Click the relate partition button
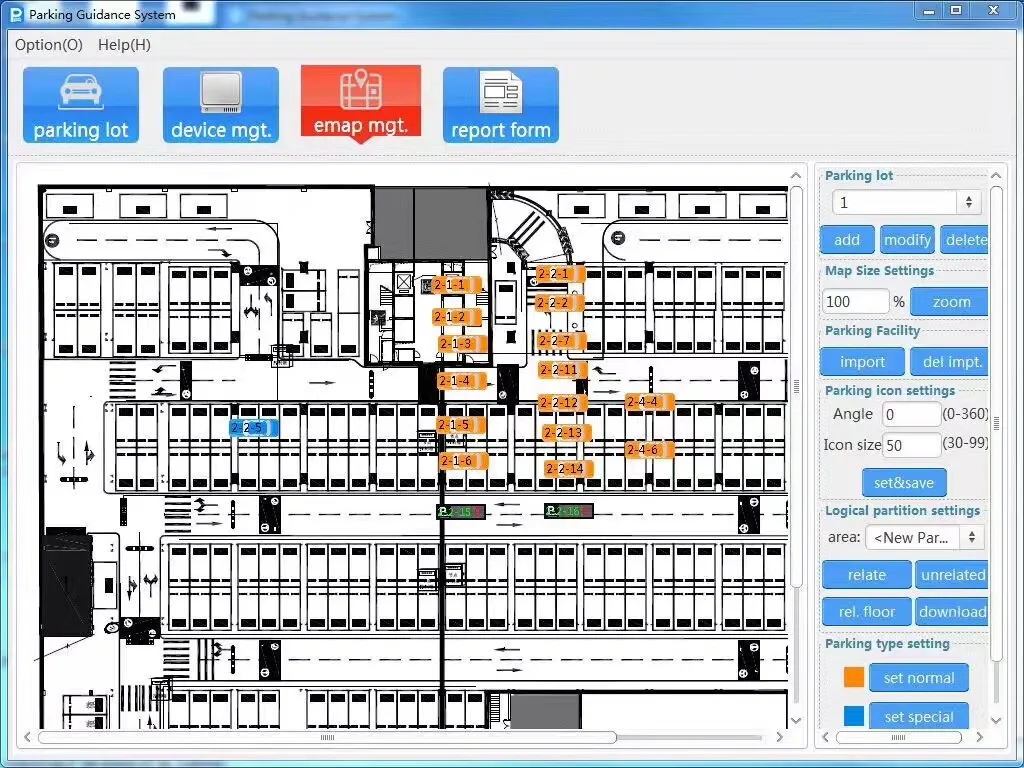 click(866, 575)
